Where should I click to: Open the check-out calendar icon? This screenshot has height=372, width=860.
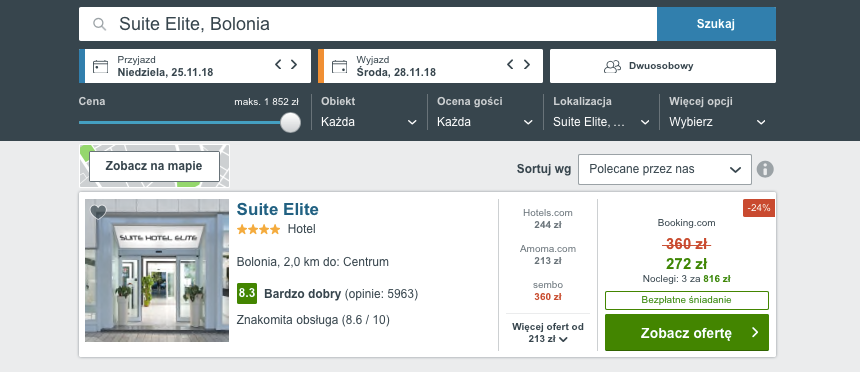click(x=340, y=66)
